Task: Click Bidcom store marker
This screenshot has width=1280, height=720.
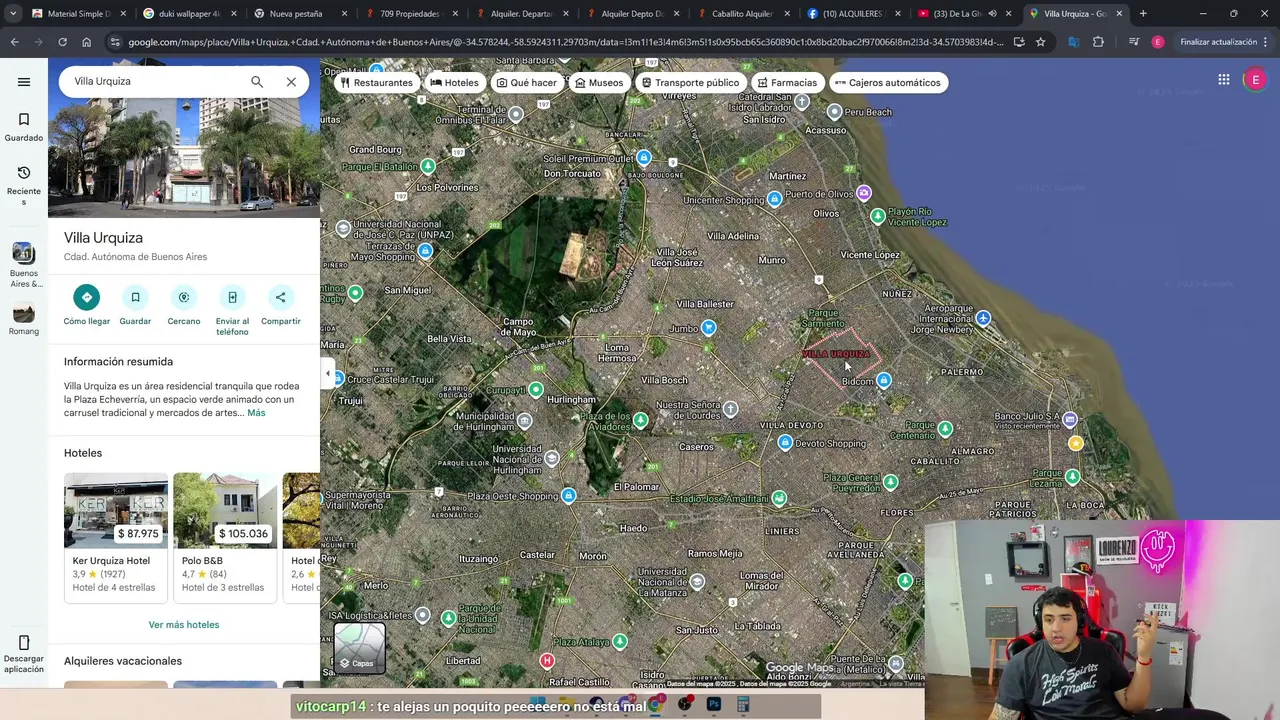Action: (883, 381)
